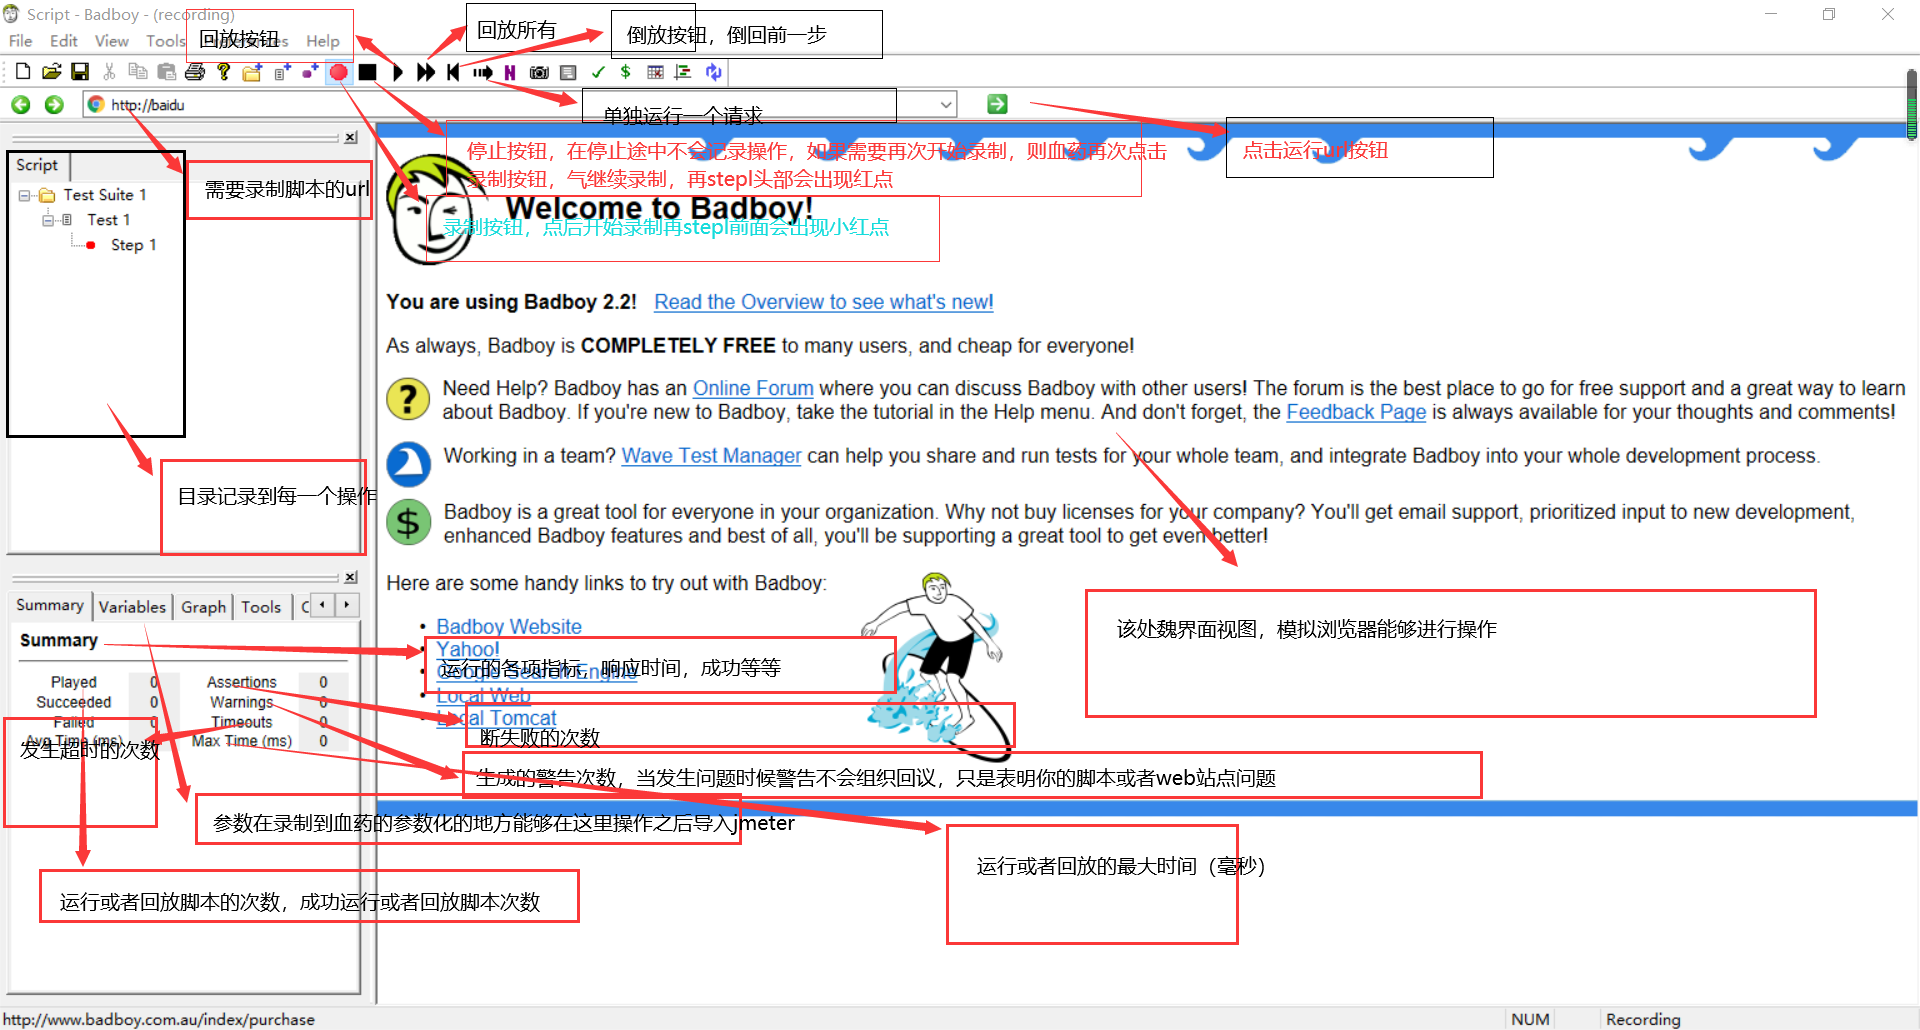Screen dimensions: 1920x1030
Task: Close the Script tree panel with its X
Action: click(x=351, y=138)
